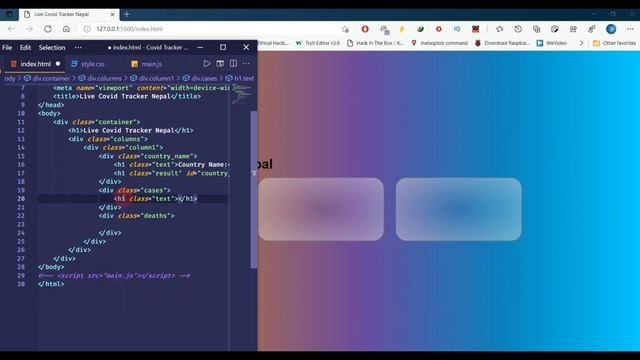Image resolution: width=640 pixels, height=360 pixels.
Task: Open Hack In The Box bookmark
Action: [375, 43]
